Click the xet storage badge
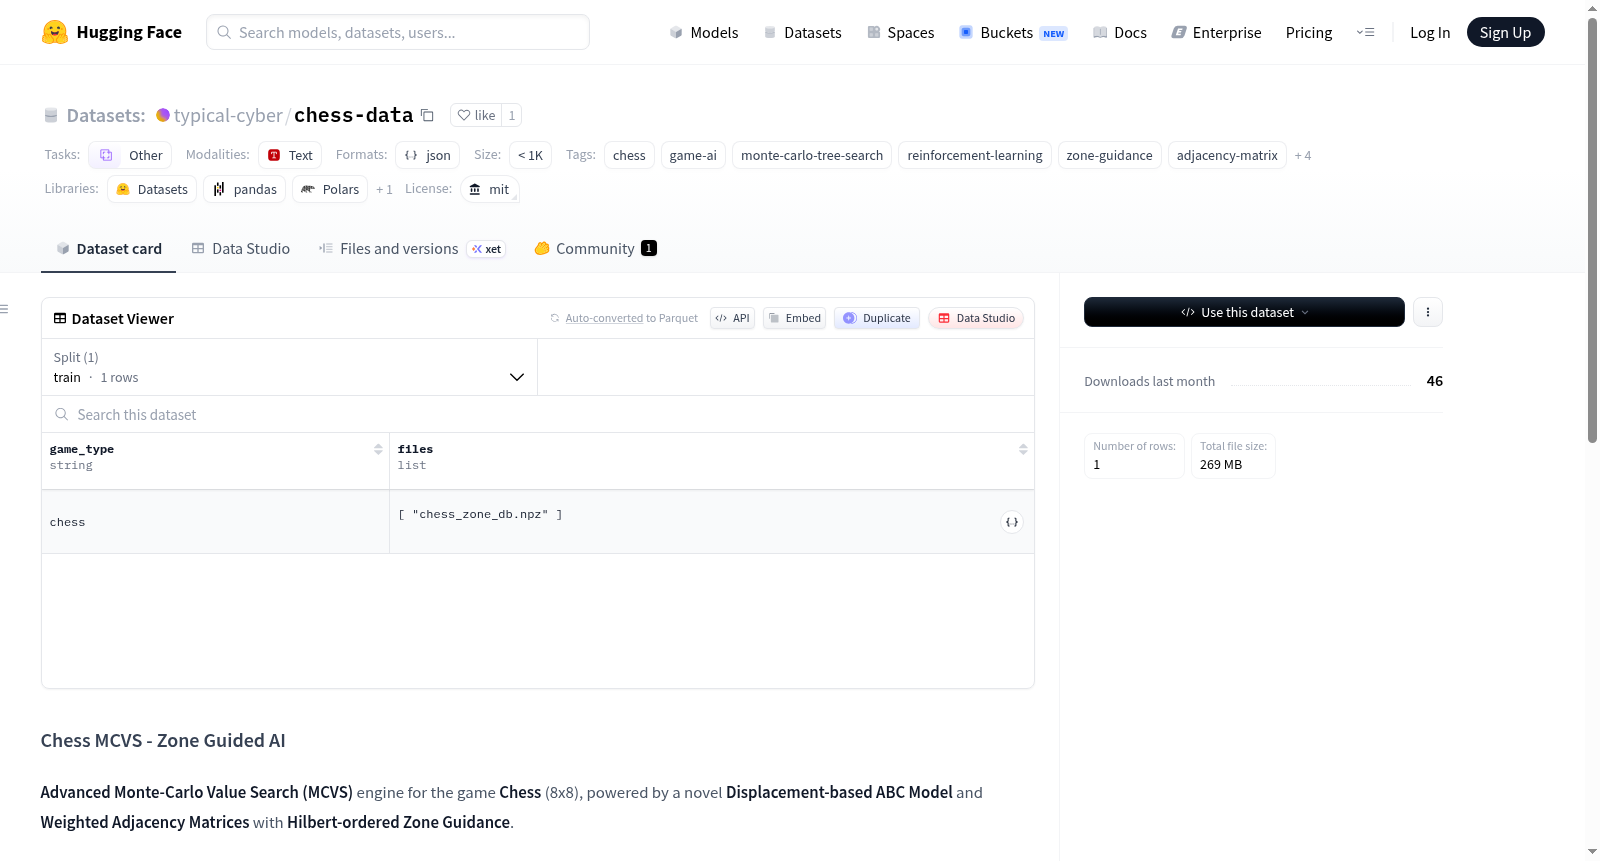 point(487,249)
